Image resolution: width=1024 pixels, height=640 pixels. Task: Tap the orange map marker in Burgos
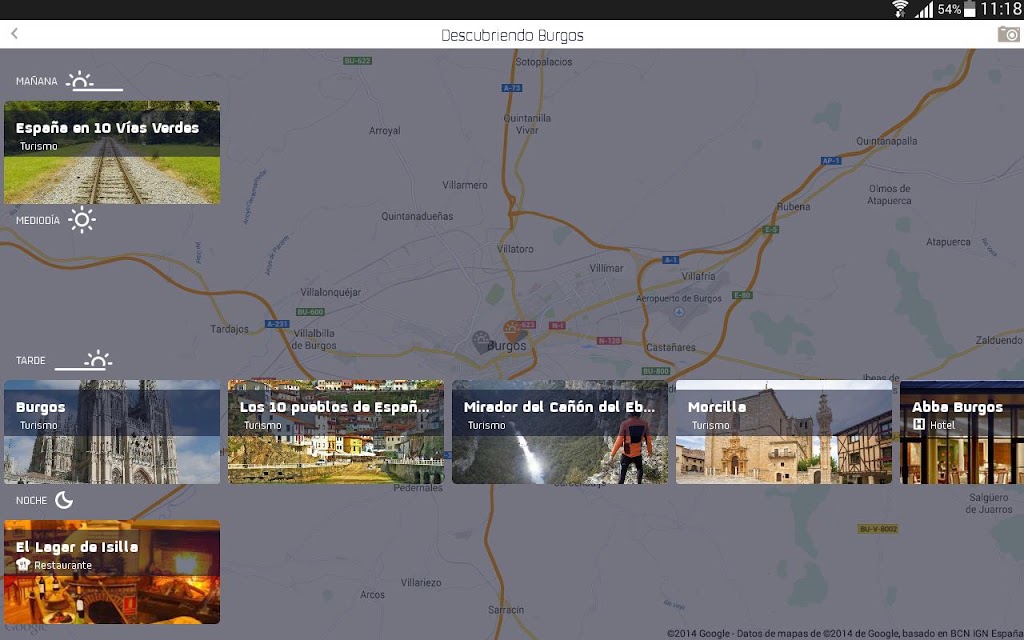point(513,330)
